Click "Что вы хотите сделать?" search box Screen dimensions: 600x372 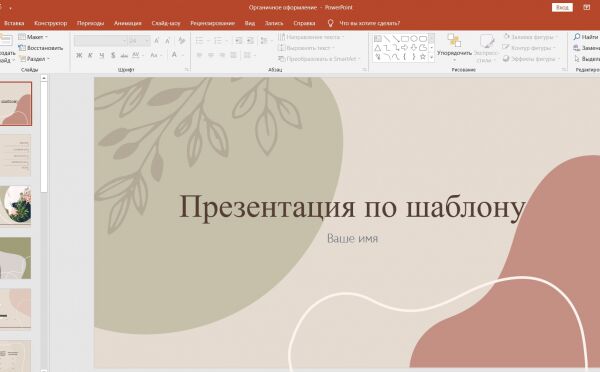(370, 23)
